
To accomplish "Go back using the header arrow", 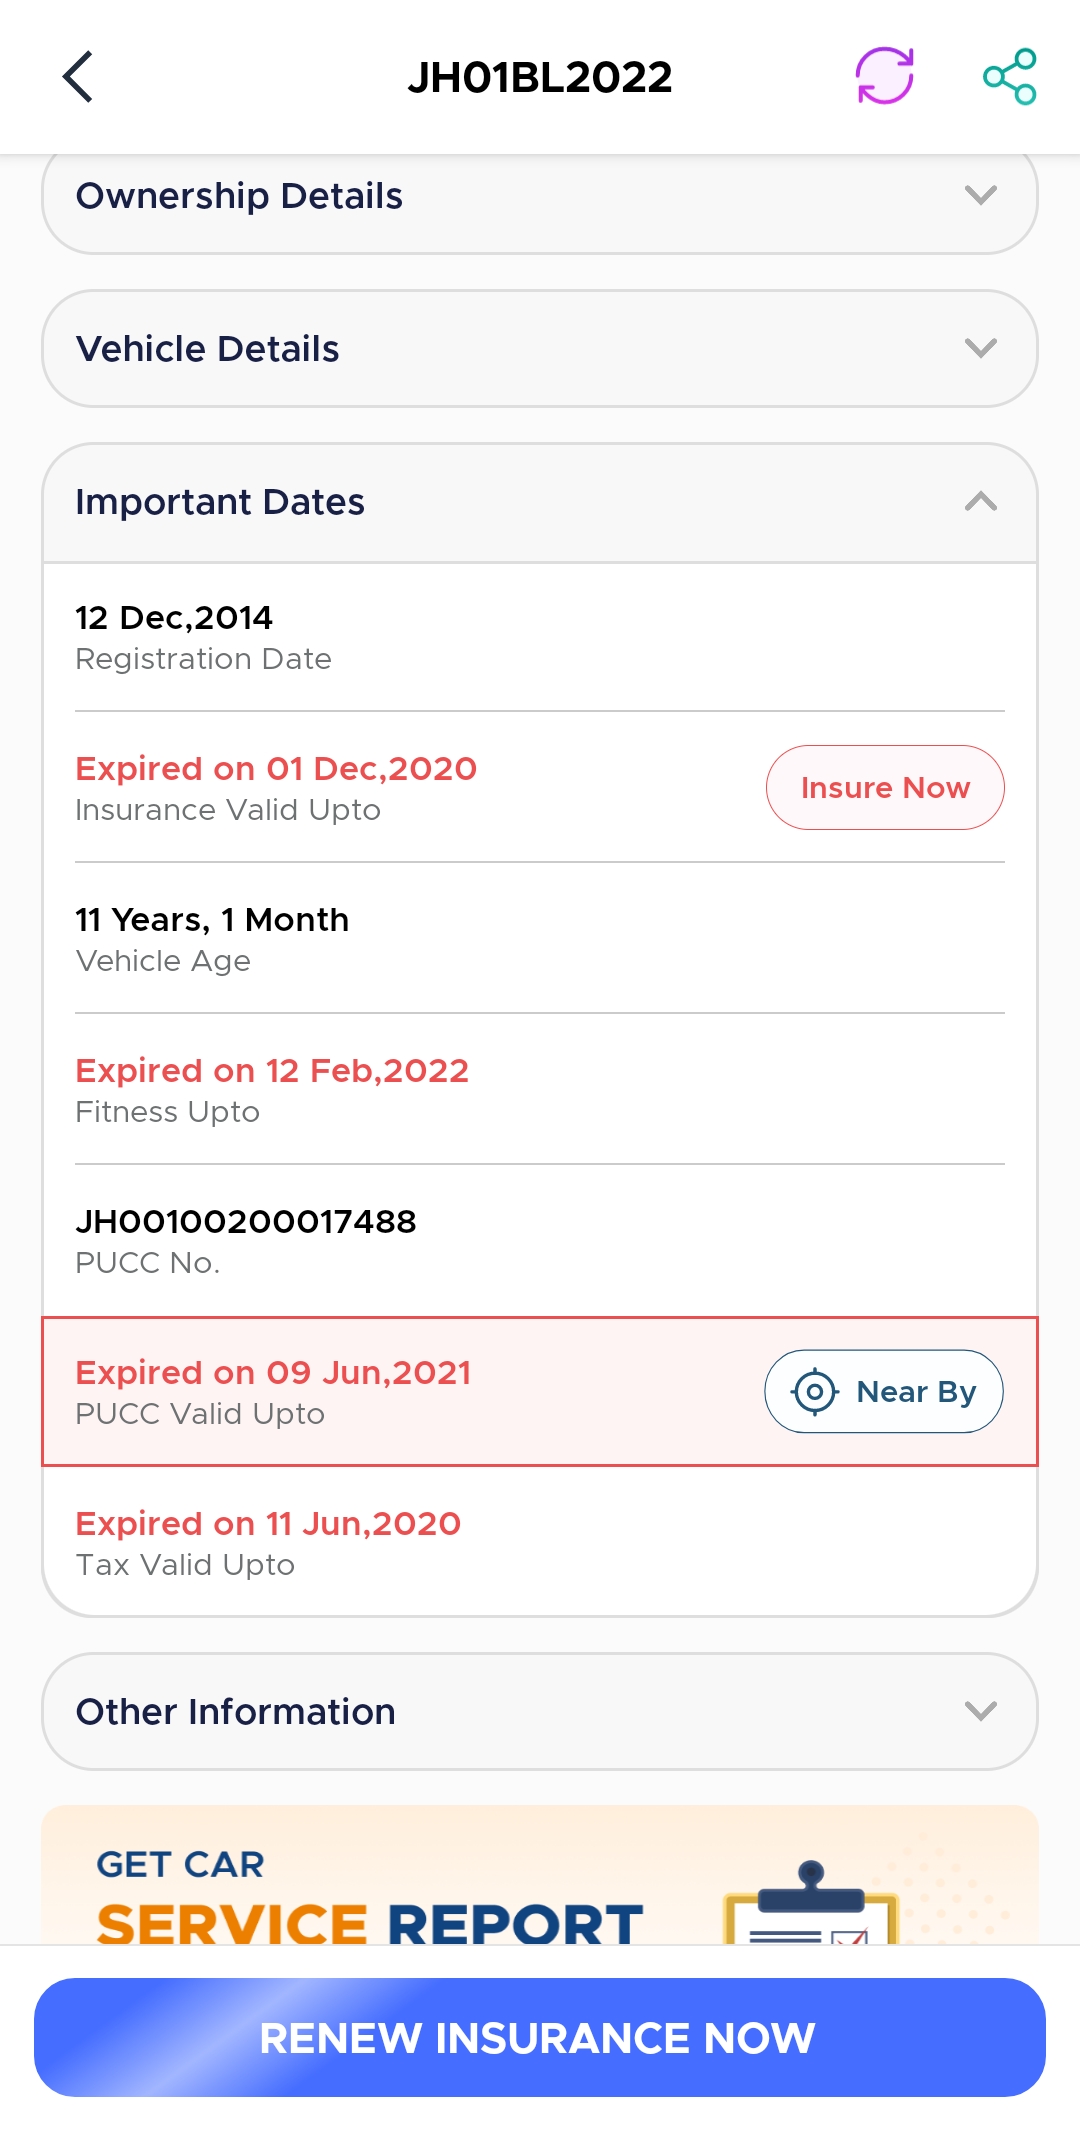I will coord(78,77).
